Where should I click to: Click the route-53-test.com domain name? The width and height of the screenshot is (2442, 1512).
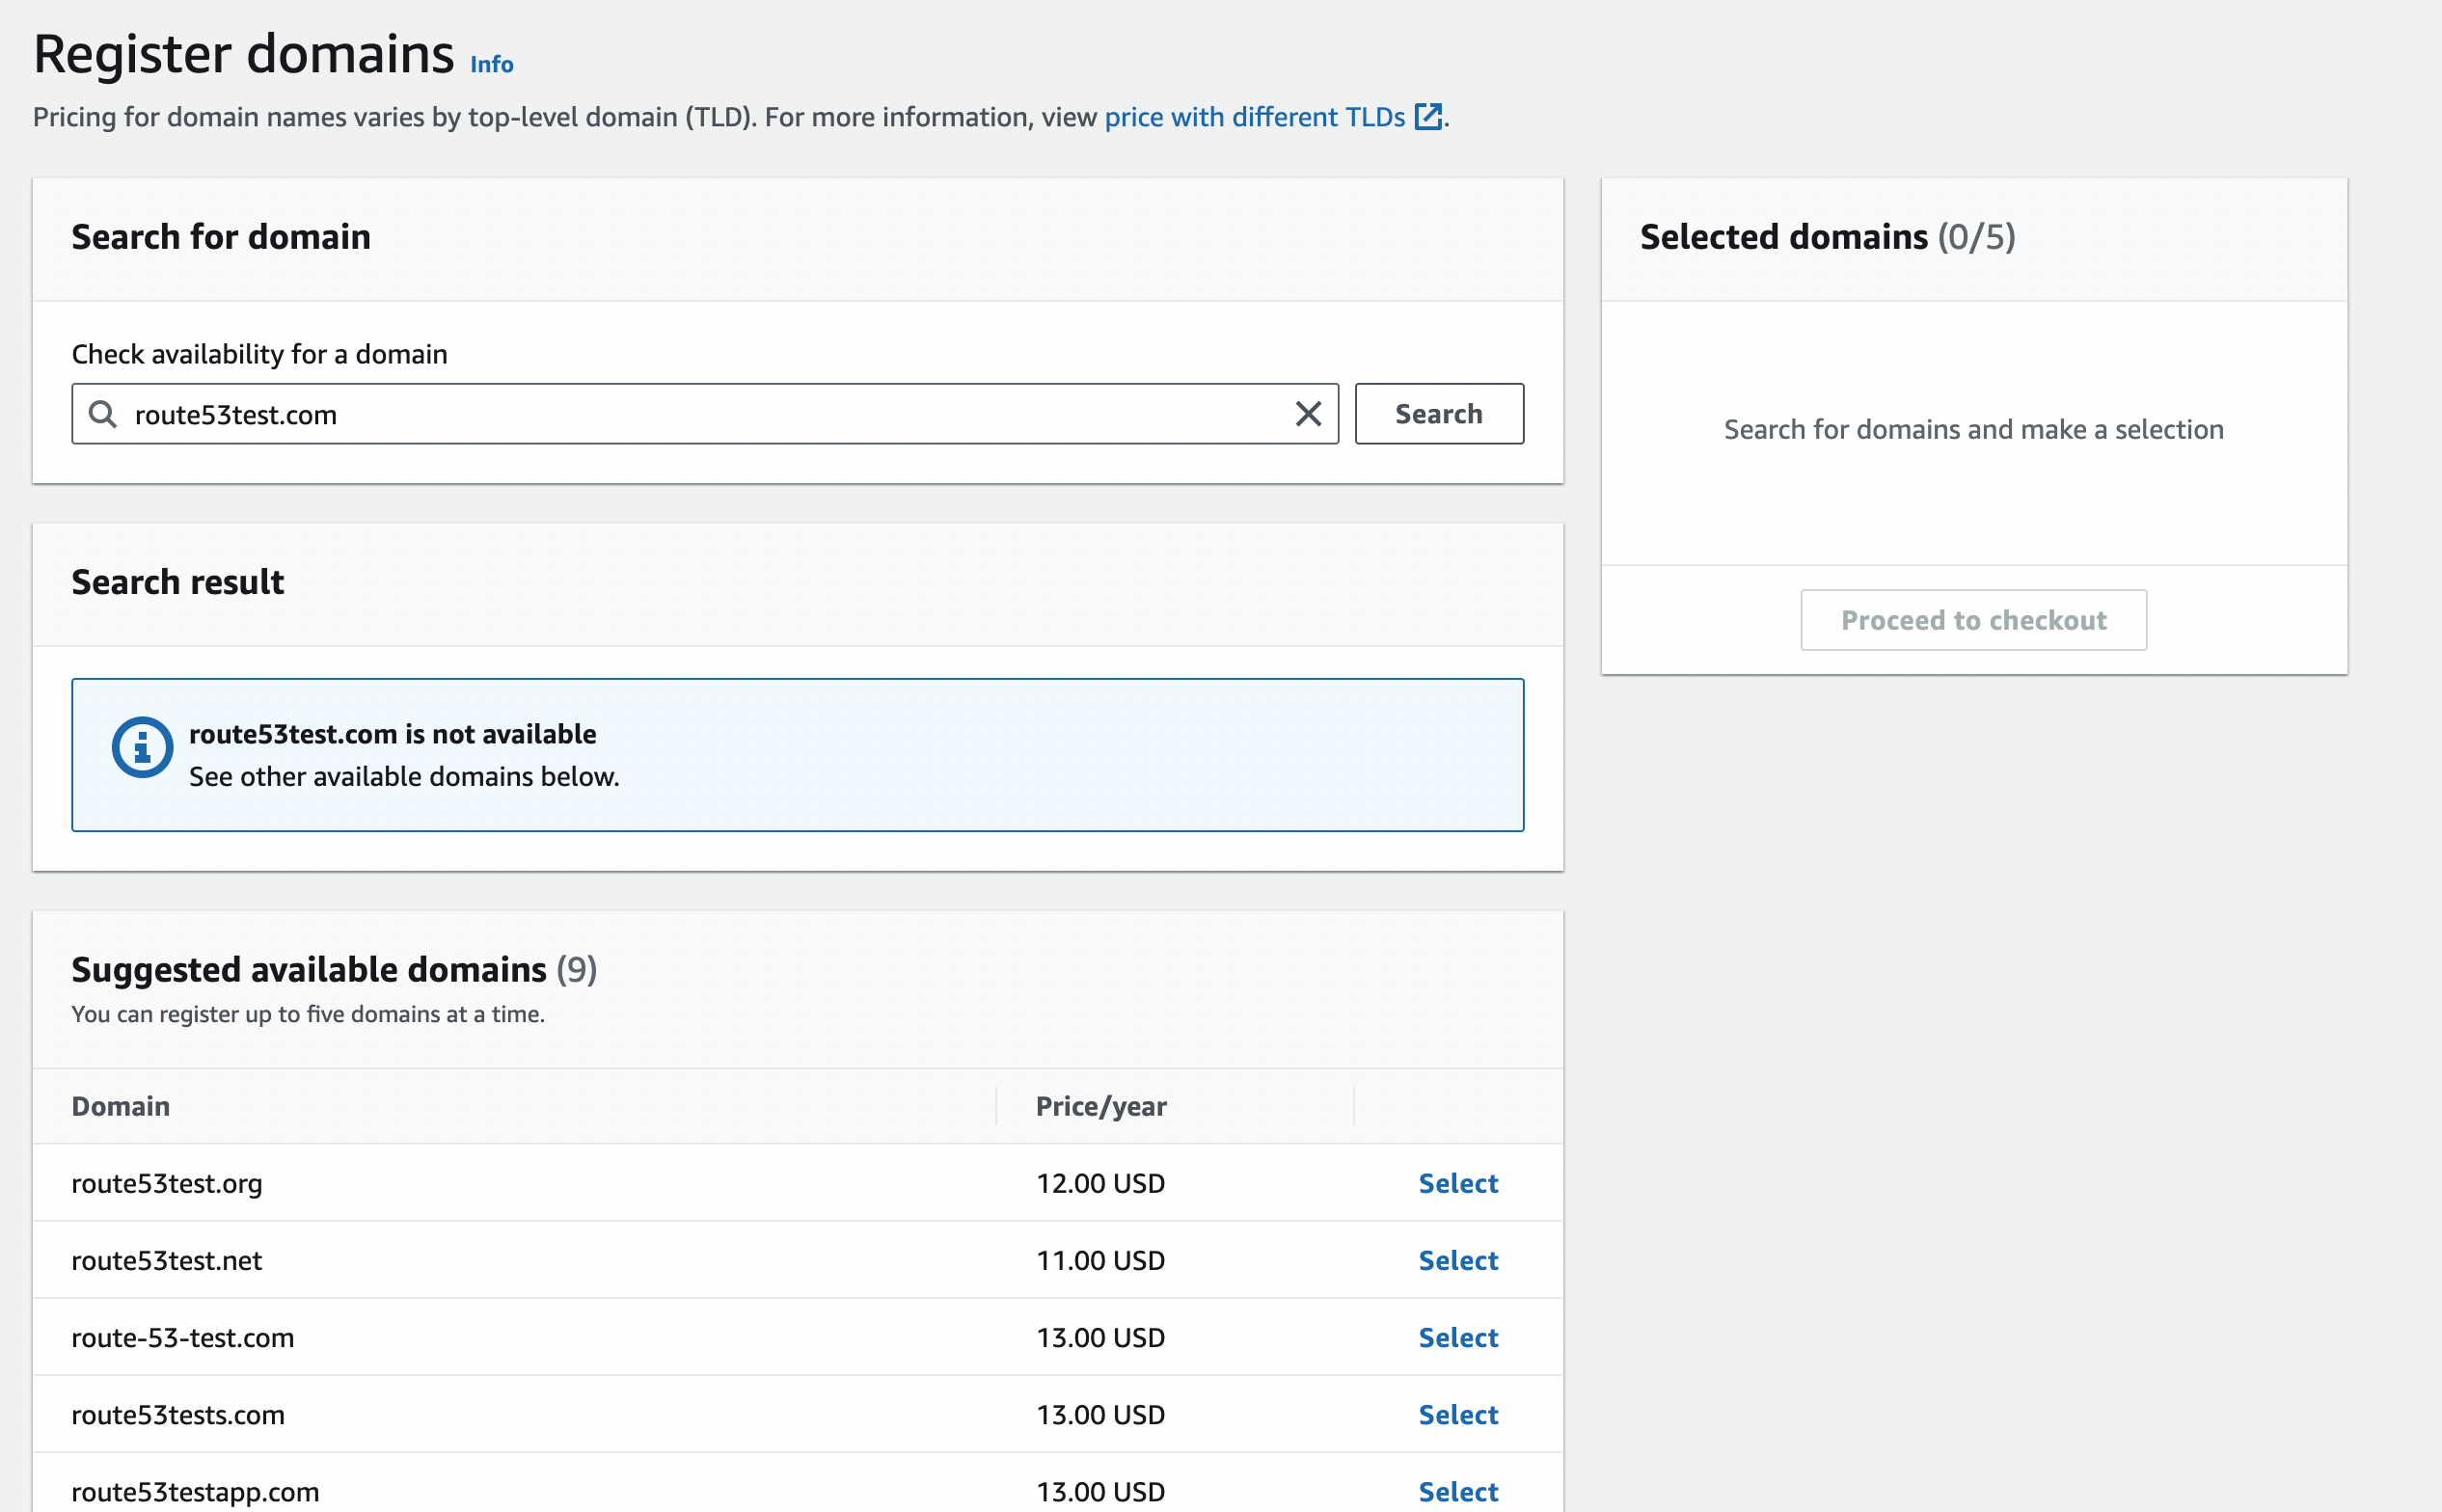tap(183, 1337)
